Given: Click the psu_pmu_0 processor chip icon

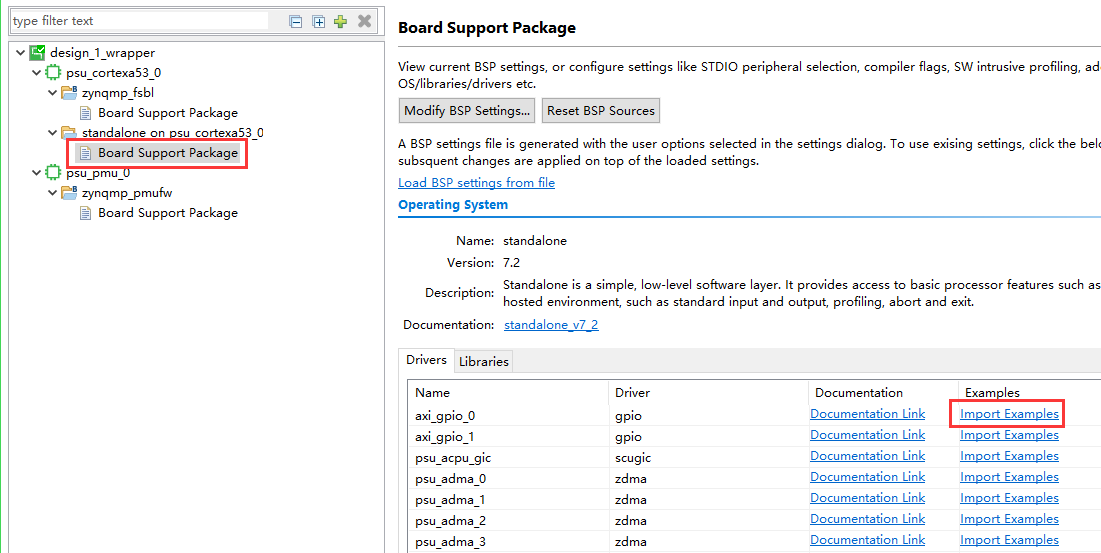Looking at the screenshot, I should tap(53, 173).
